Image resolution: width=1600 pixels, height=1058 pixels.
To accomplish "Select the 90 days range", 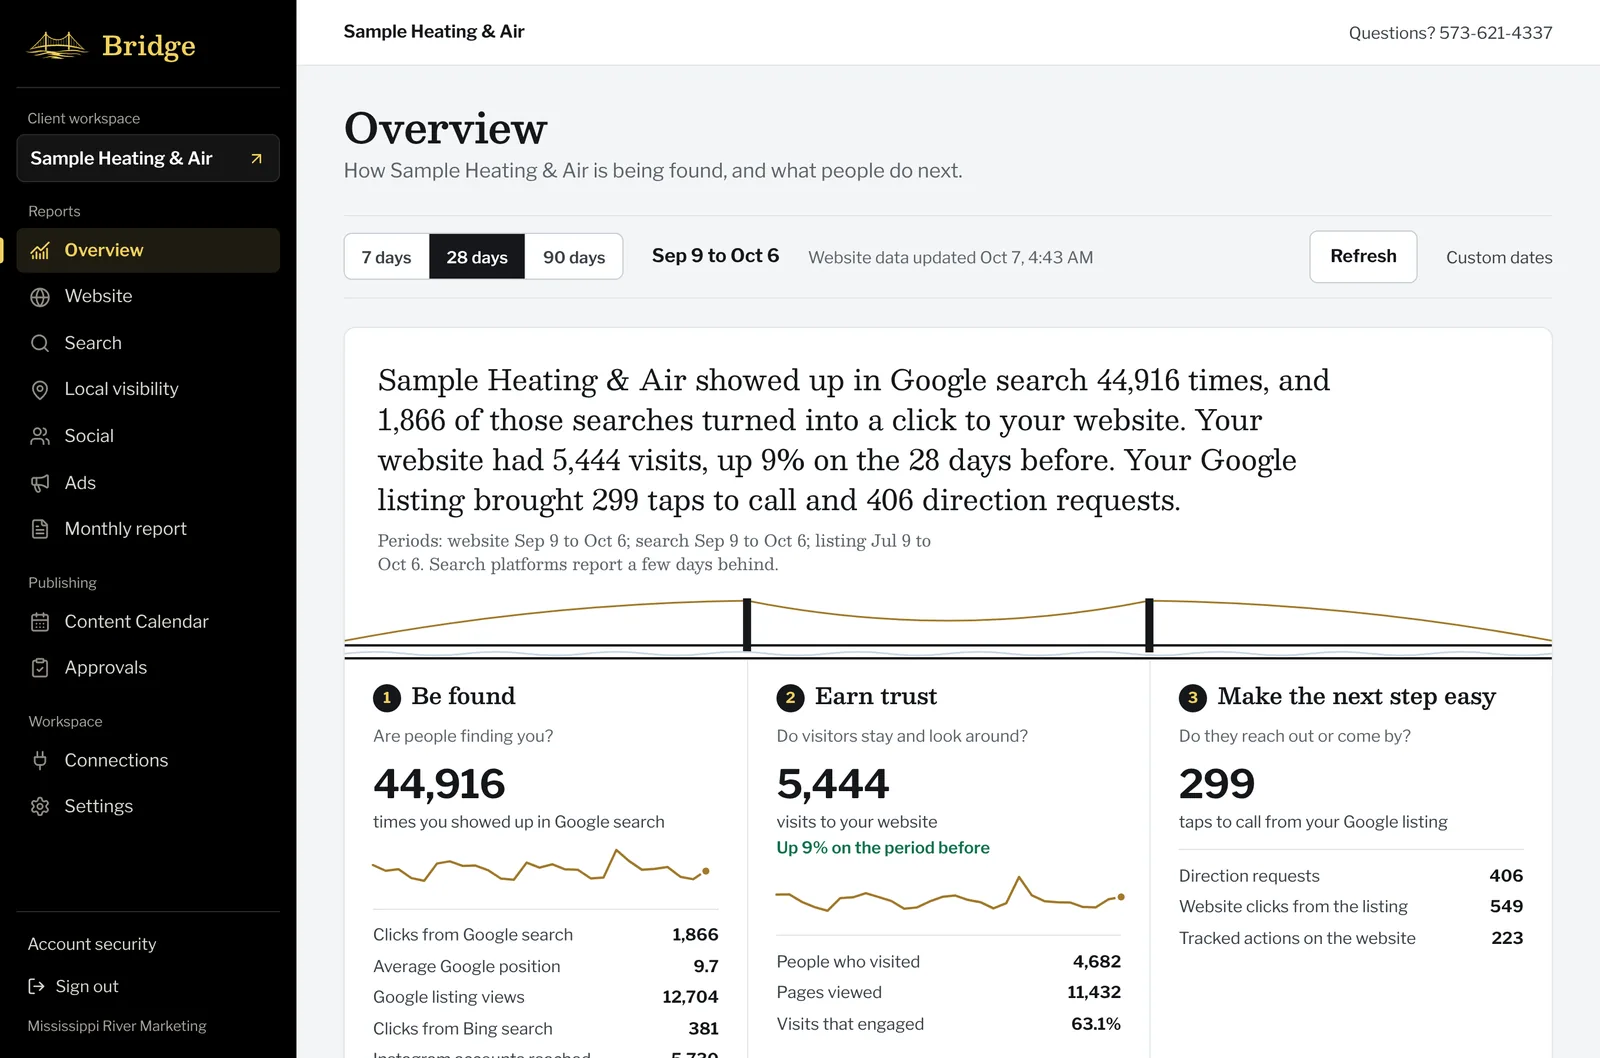I will (x=574, y=257).
